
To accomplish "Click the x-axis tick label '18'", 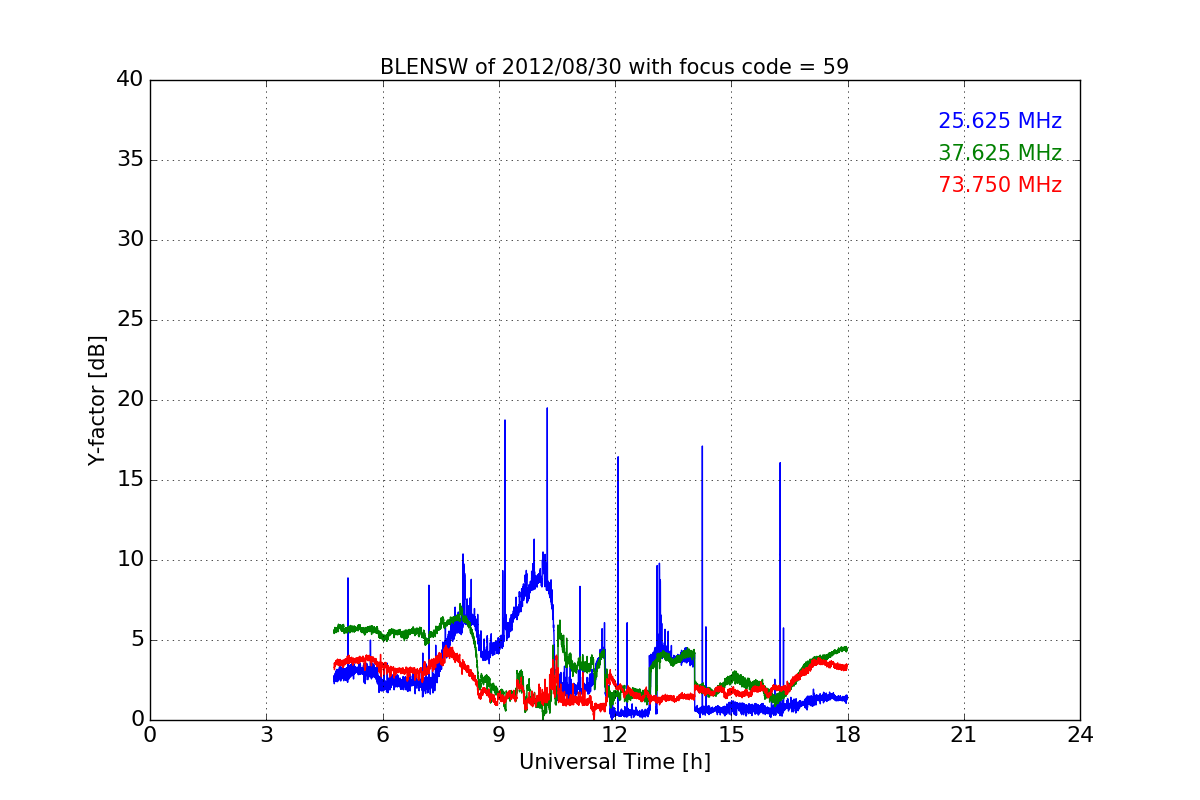I will coord(848,735).
